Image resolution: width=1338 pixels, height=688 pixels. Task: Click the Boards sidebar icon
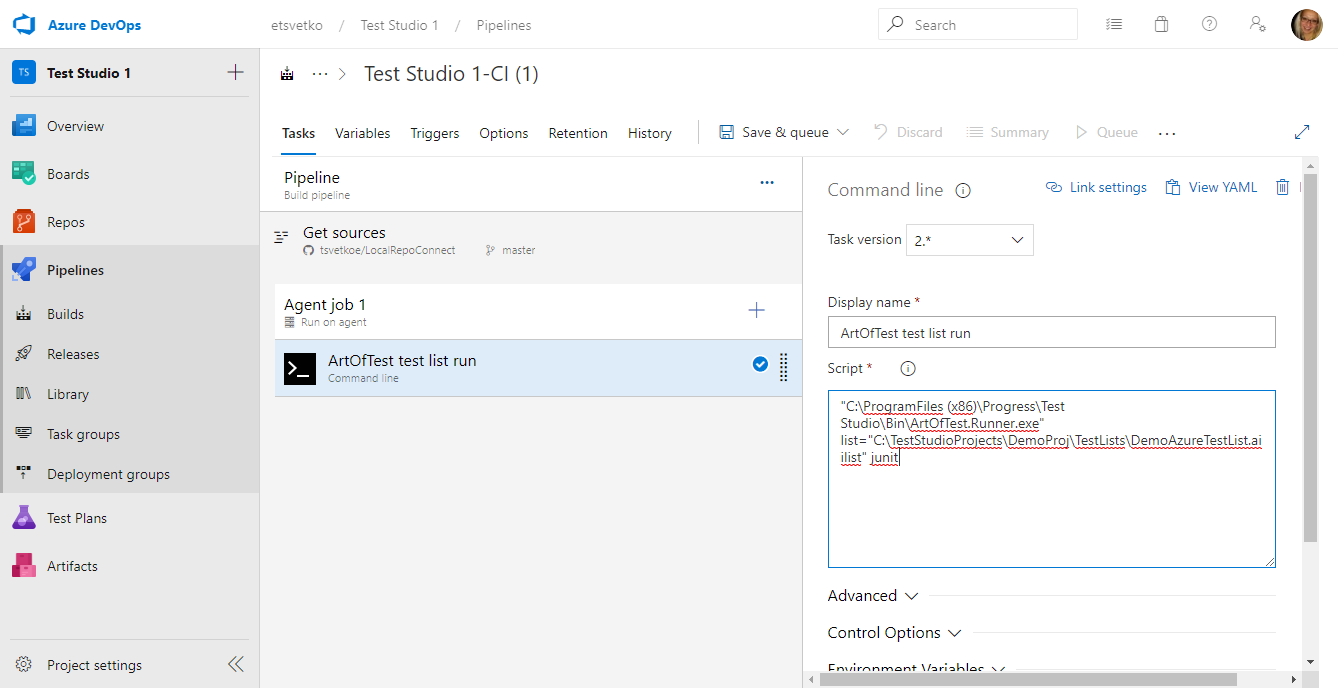(24, 174)
